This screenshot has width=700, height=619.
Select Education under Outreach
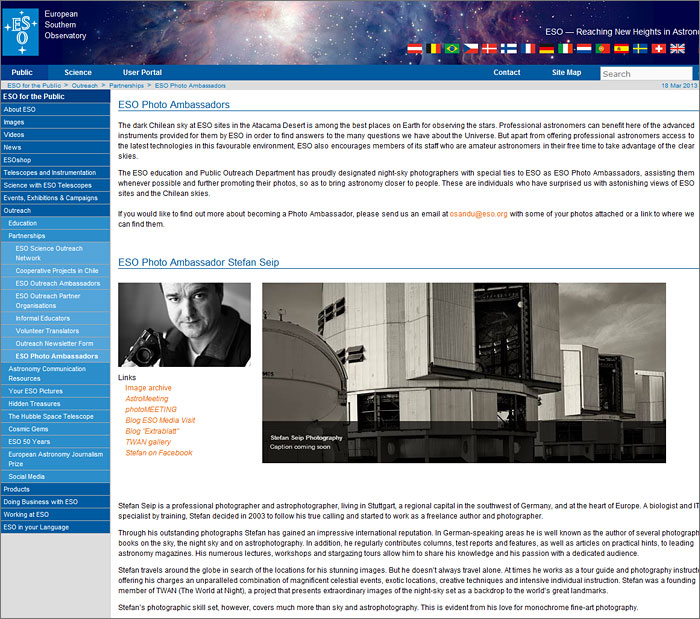[55, 223]
